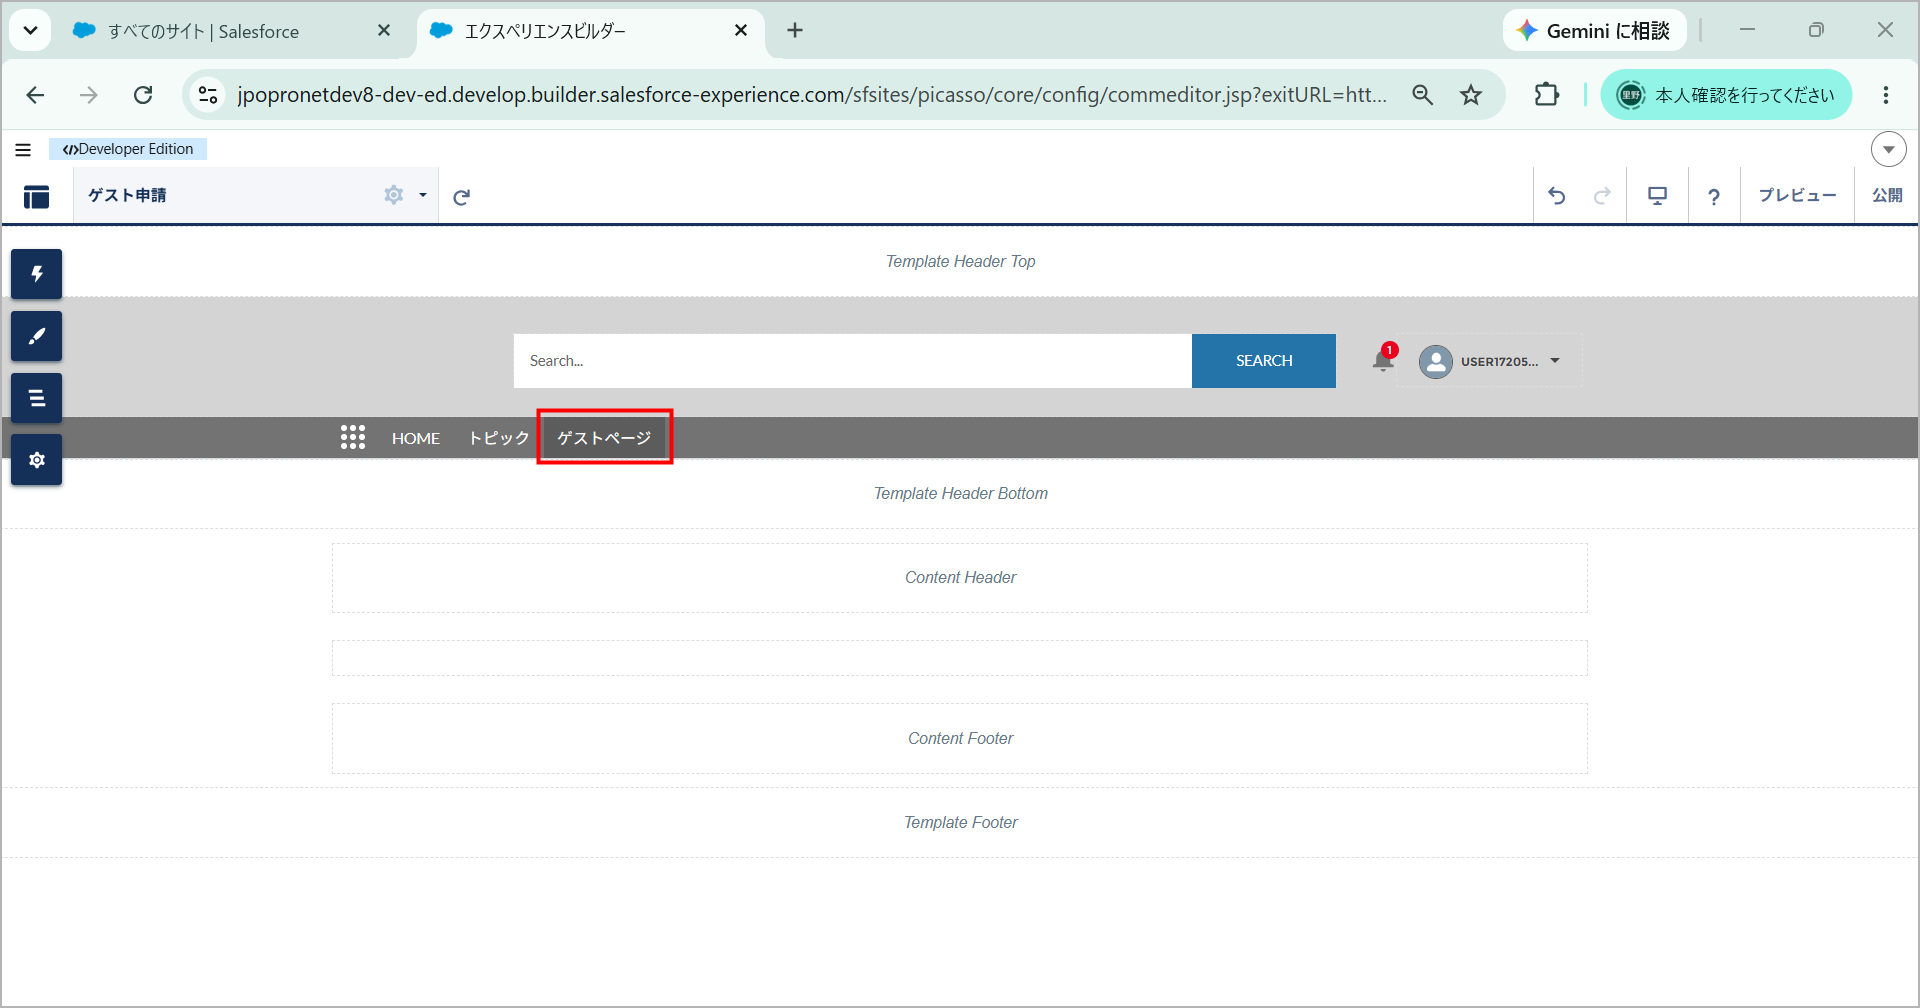Expand the ゲスト申請 page dropdown arrow
This screenshot has width=1920, height=1008.
pyautogui.click(x=423, y=195)
